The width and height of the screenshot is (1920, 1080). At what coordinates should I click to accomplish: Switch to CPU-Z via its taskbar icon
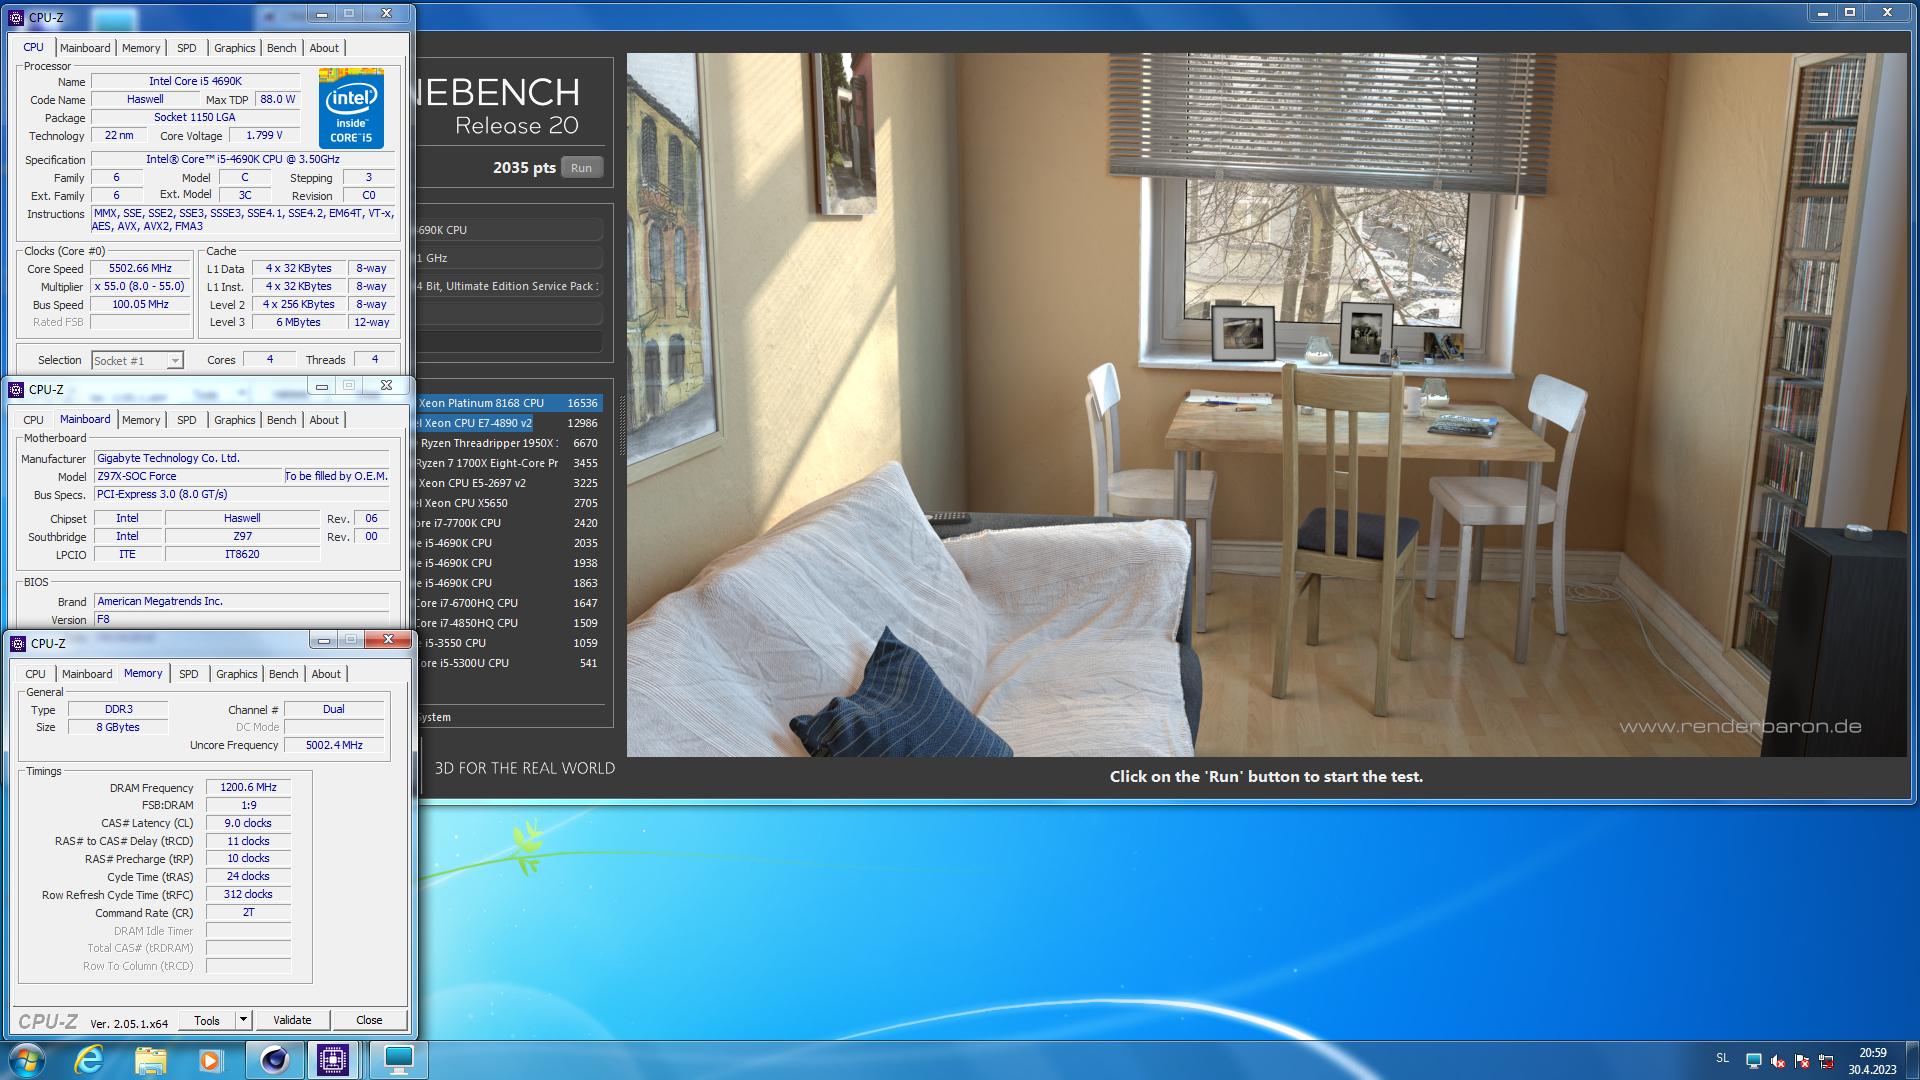pyautogui.click(x=333, y=1060)
